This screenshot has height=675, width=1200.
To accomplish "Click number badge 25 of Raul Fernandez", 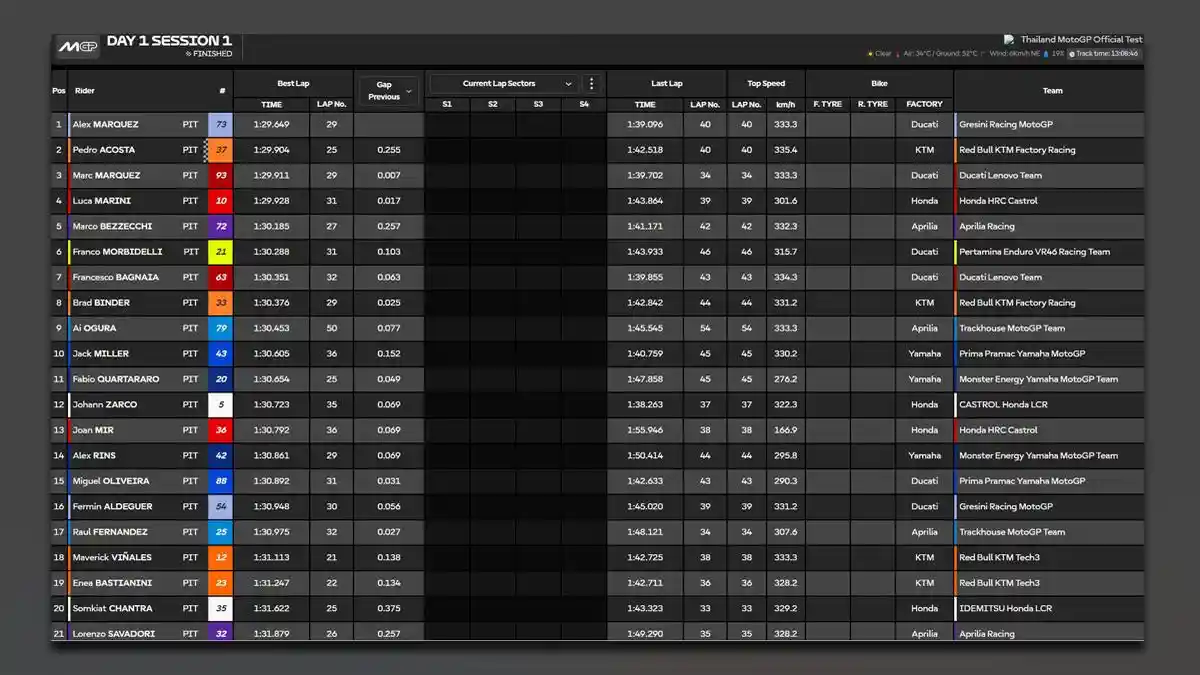I will click(221, 532).
